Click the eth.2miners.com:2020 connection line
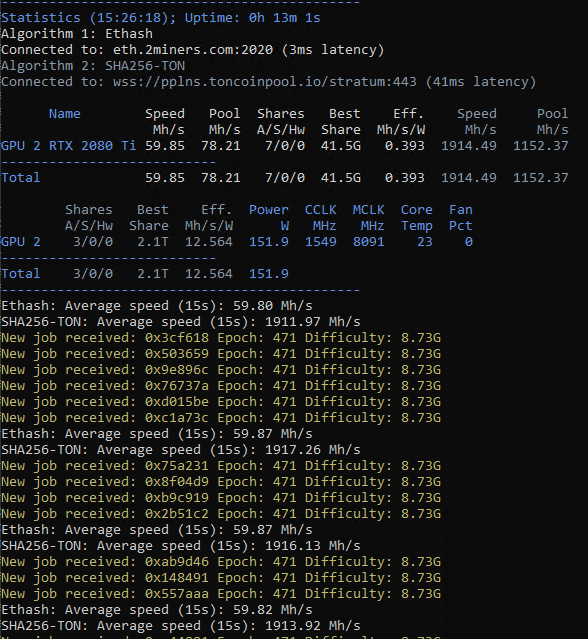Image resolution: width=588 pixels, height=639 pixels. [193, 50]
